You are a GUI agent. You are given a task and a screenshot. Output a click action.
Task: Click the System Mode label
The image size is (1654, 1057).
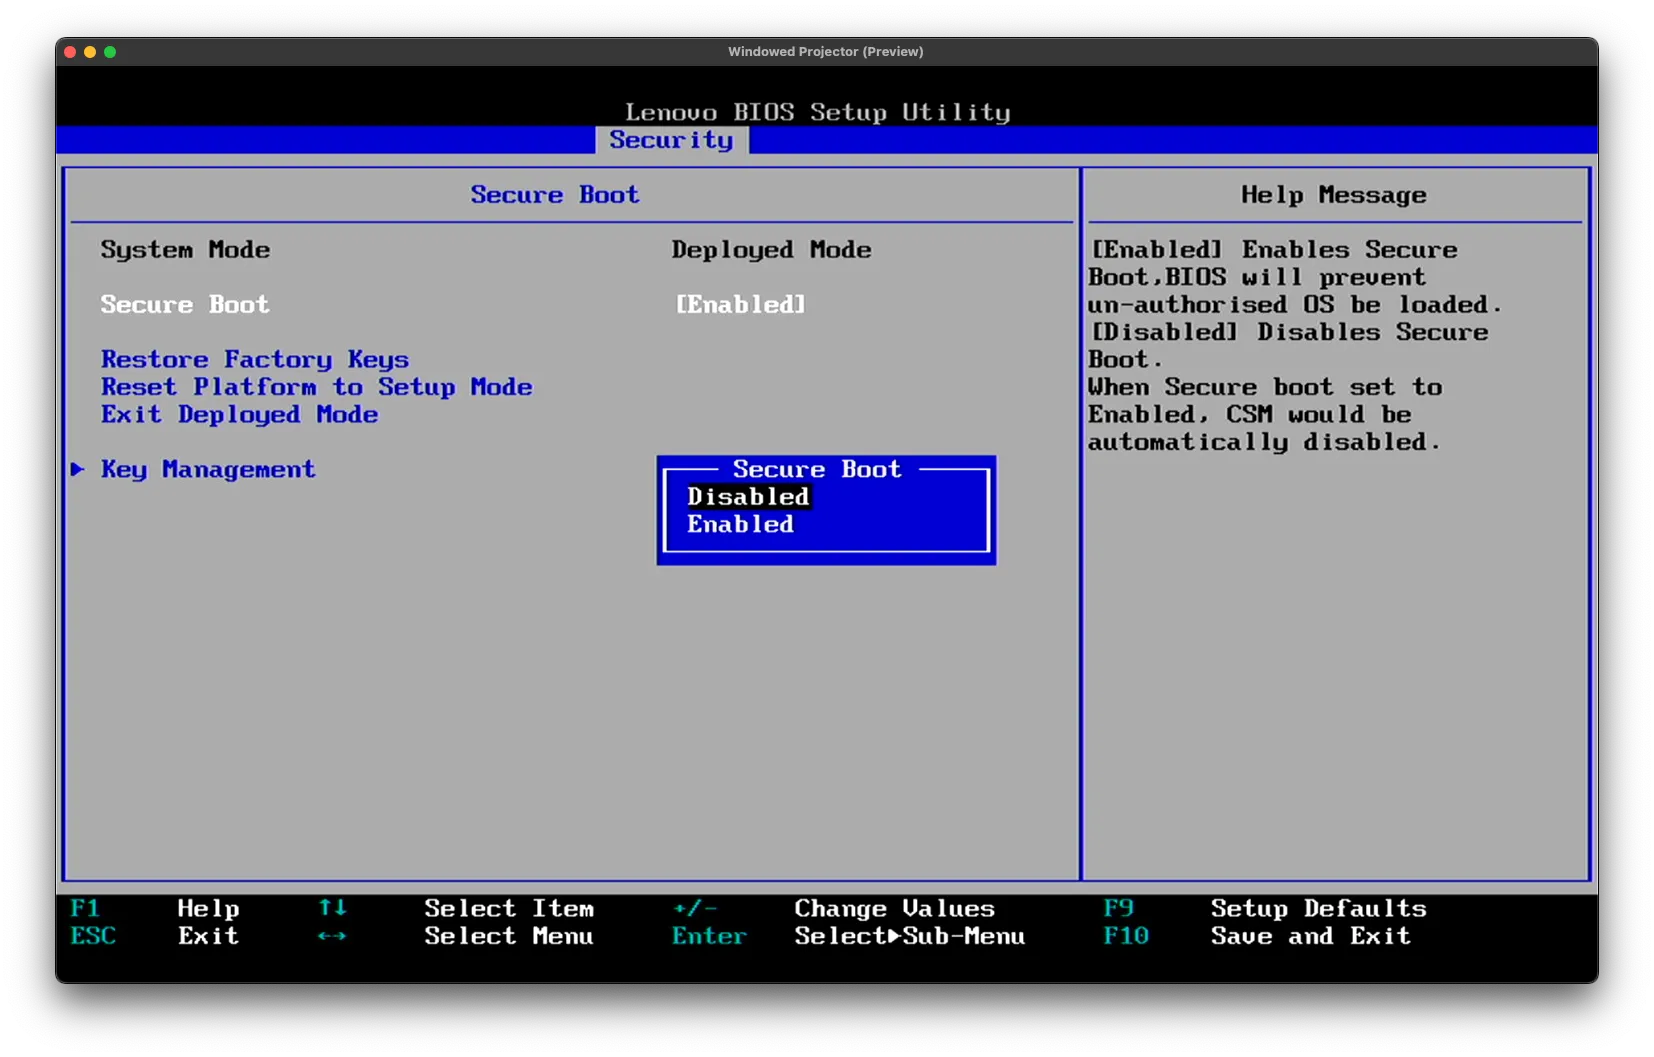pyautogui.click(x=185, y=250)
